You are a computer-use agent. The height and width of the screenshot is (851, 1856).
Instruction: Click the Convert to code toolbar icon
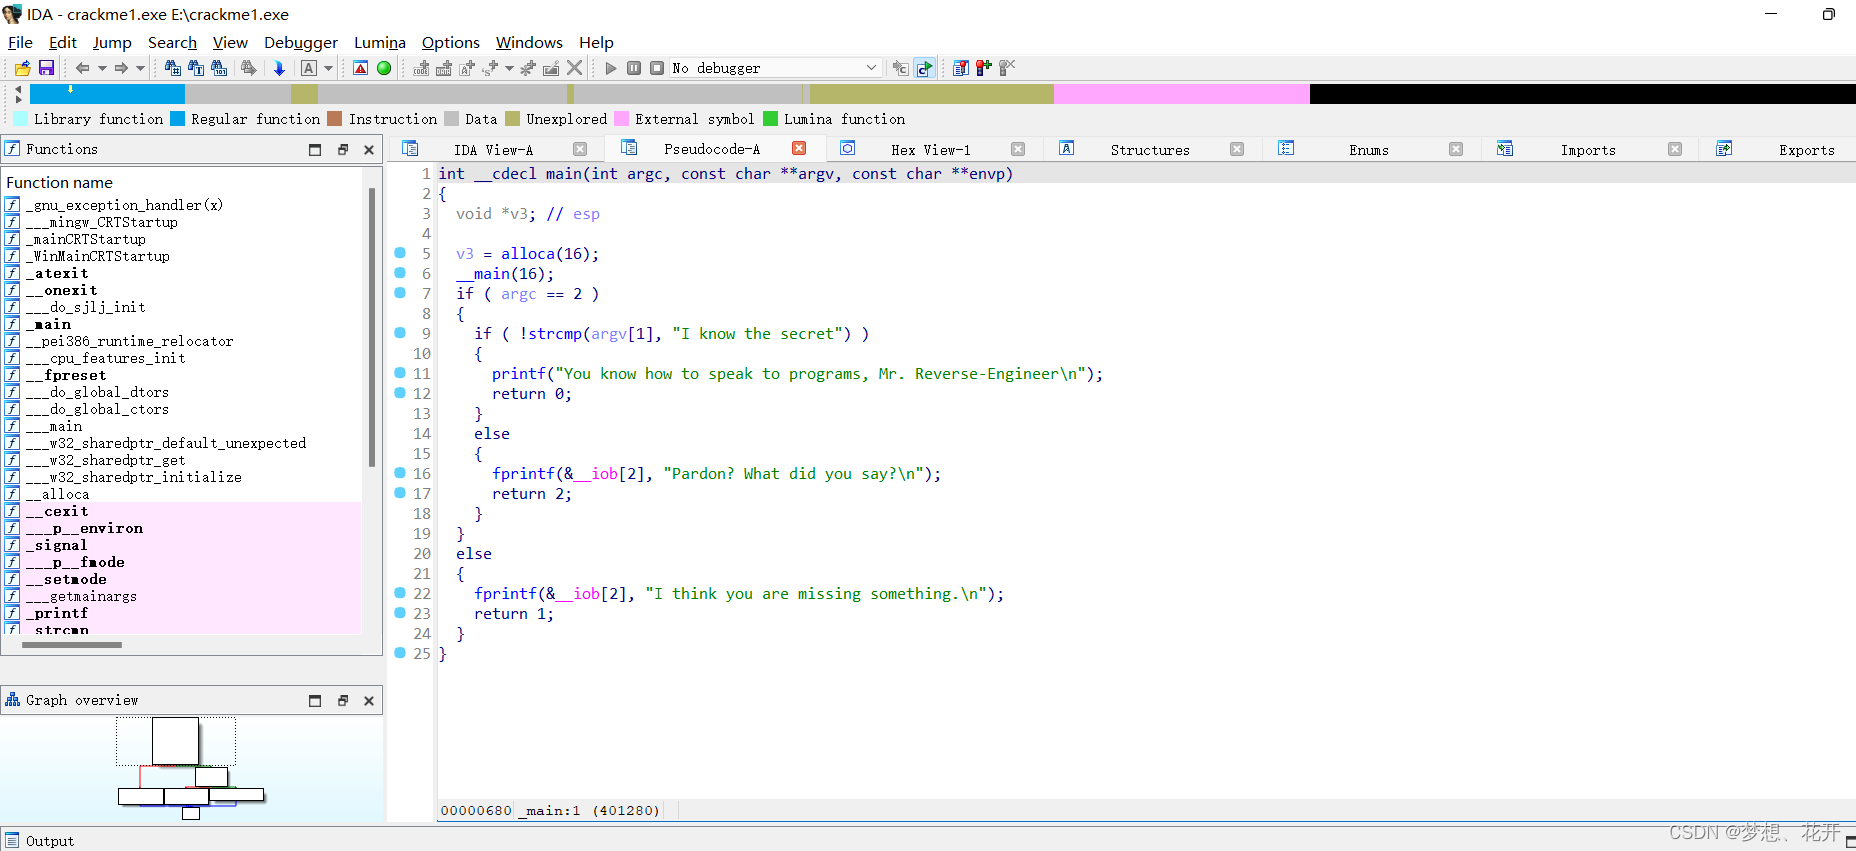(x=421, y=68)
